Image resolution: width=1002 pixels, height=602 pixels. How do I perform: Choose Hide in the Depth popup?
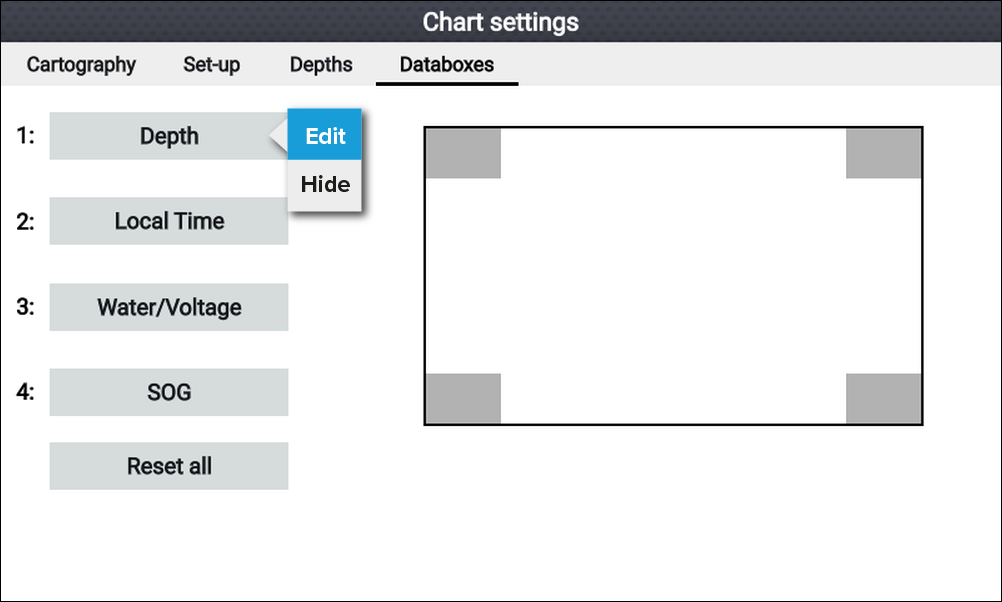[x=325, y=185]
